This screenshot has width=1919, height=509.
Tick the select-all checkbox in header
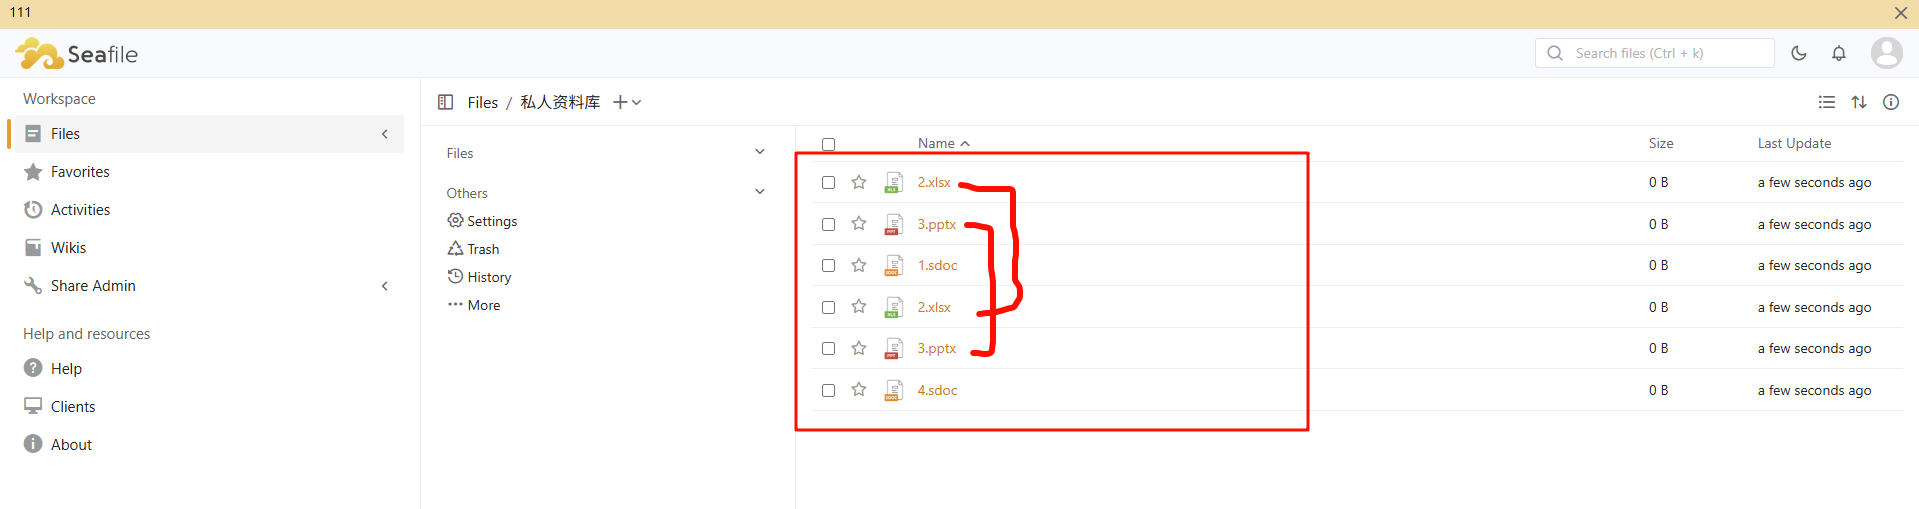pyautogui.click(x=828, y=144)
